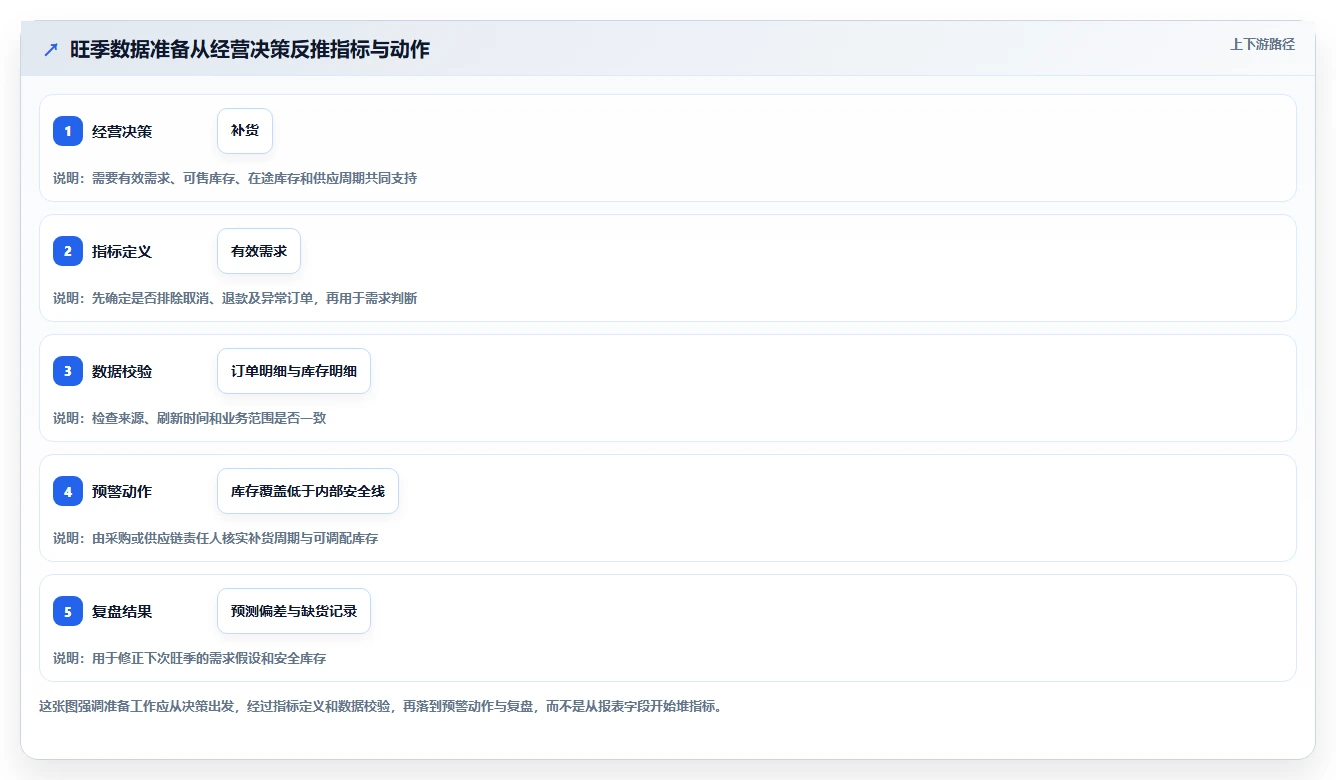
Task: Click the description starting 说明：需要有效需求
Action: 235,178
